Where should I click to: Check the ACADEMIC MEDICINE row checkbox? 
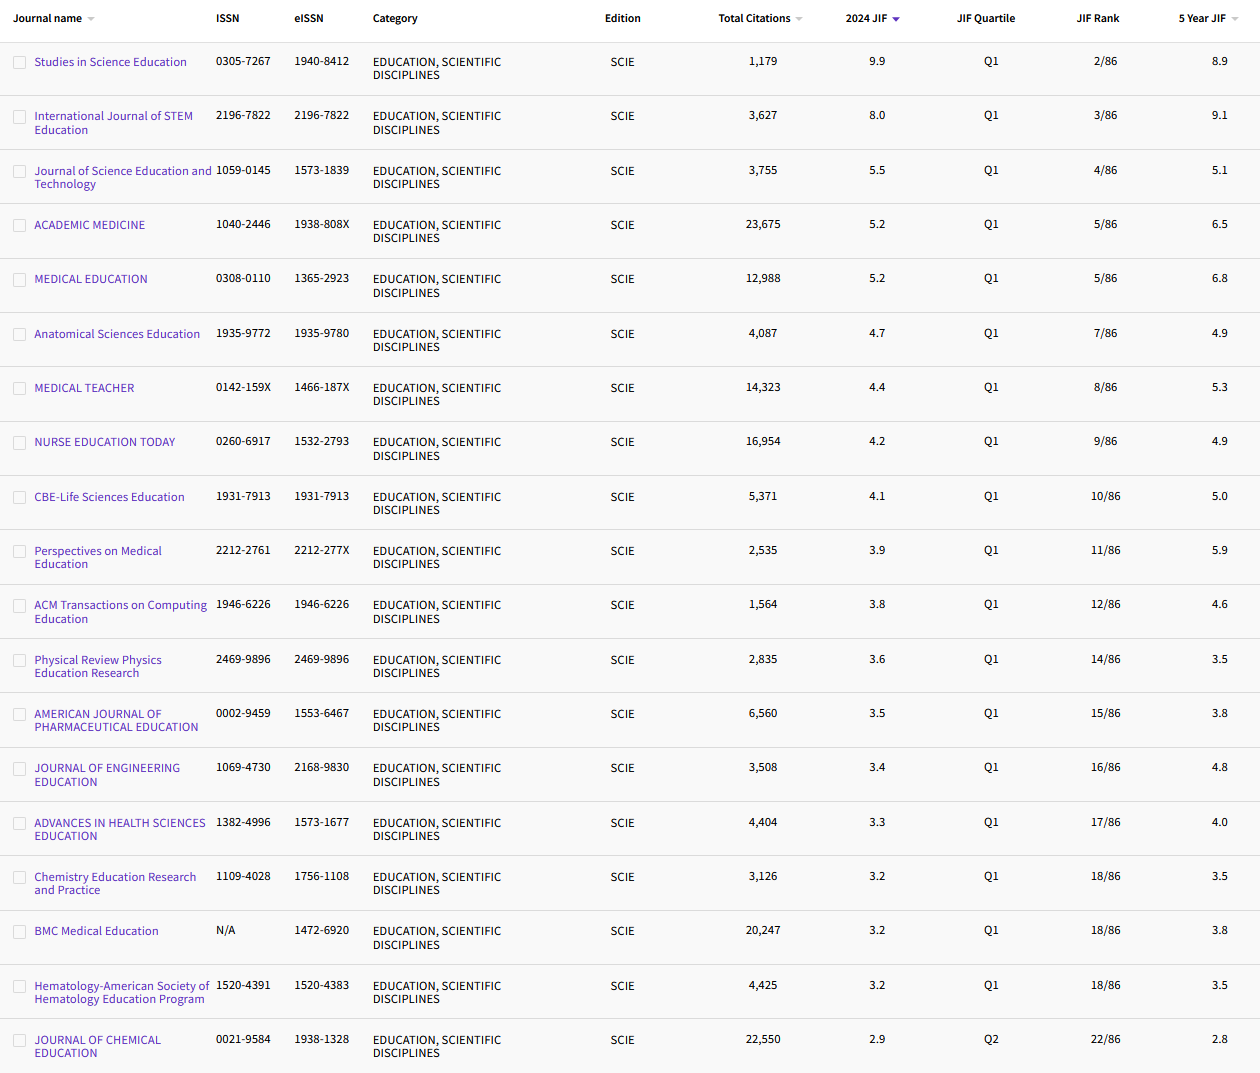pyautogui.click(x=19, y=225)
